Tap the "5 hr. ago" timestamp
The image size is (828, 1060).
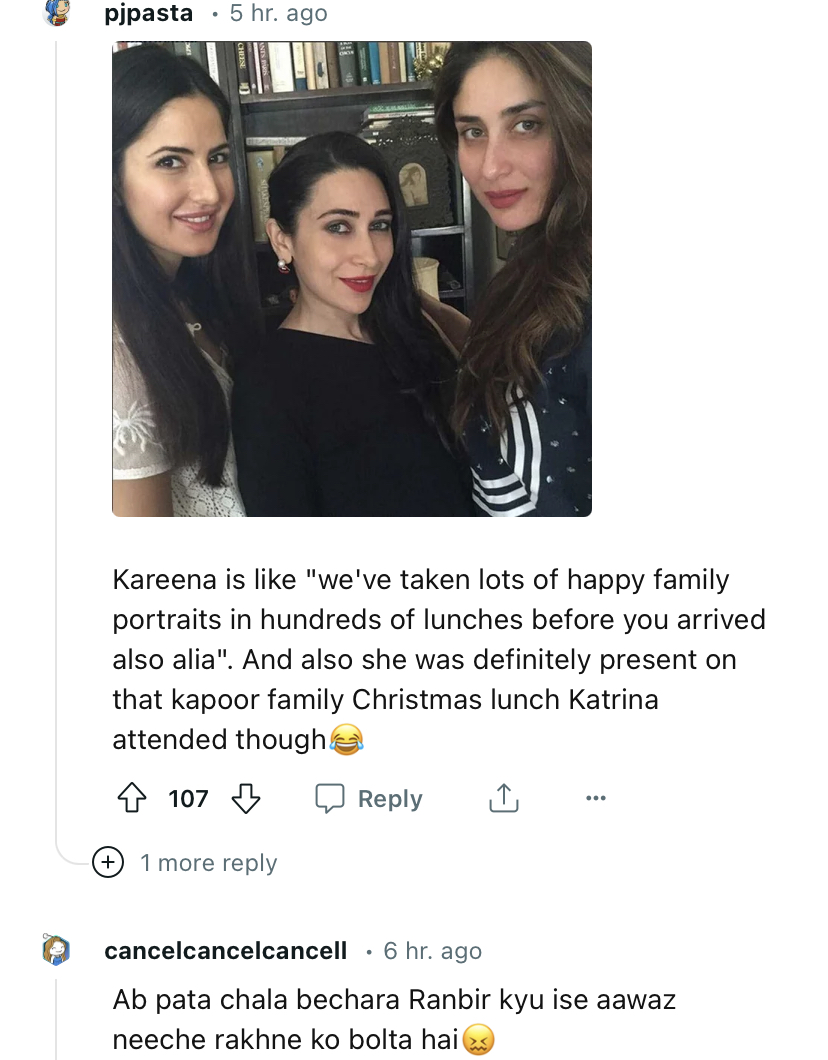(x=278, y=13)
